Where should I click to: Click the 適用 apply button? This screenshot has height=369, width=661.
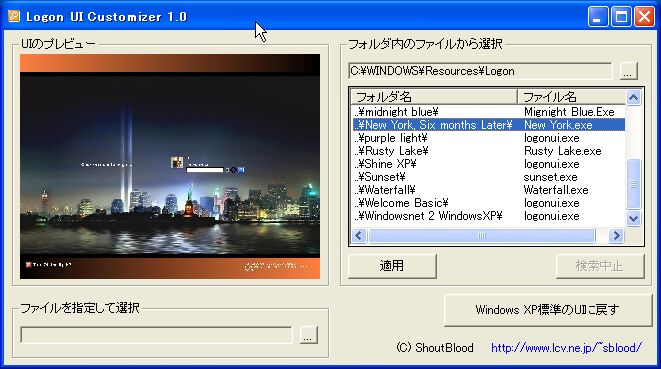392,266
